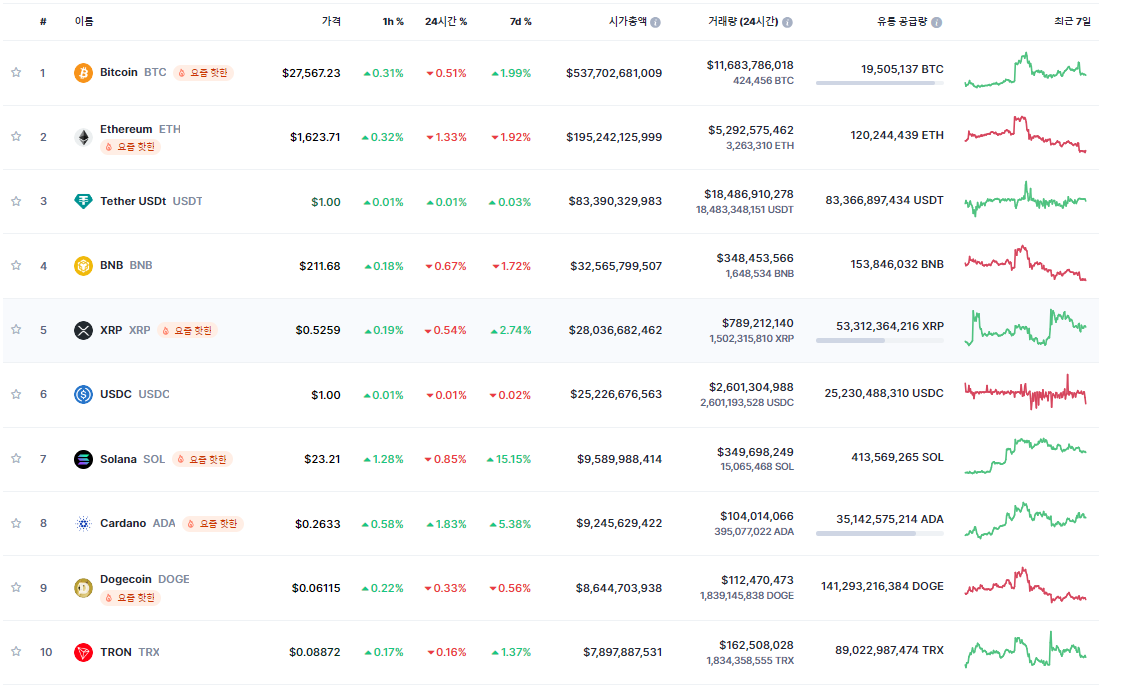Viewport: 1125px width, 687px height.
Task: Star Dogecoin as a favorite
Action: point(16,587)
